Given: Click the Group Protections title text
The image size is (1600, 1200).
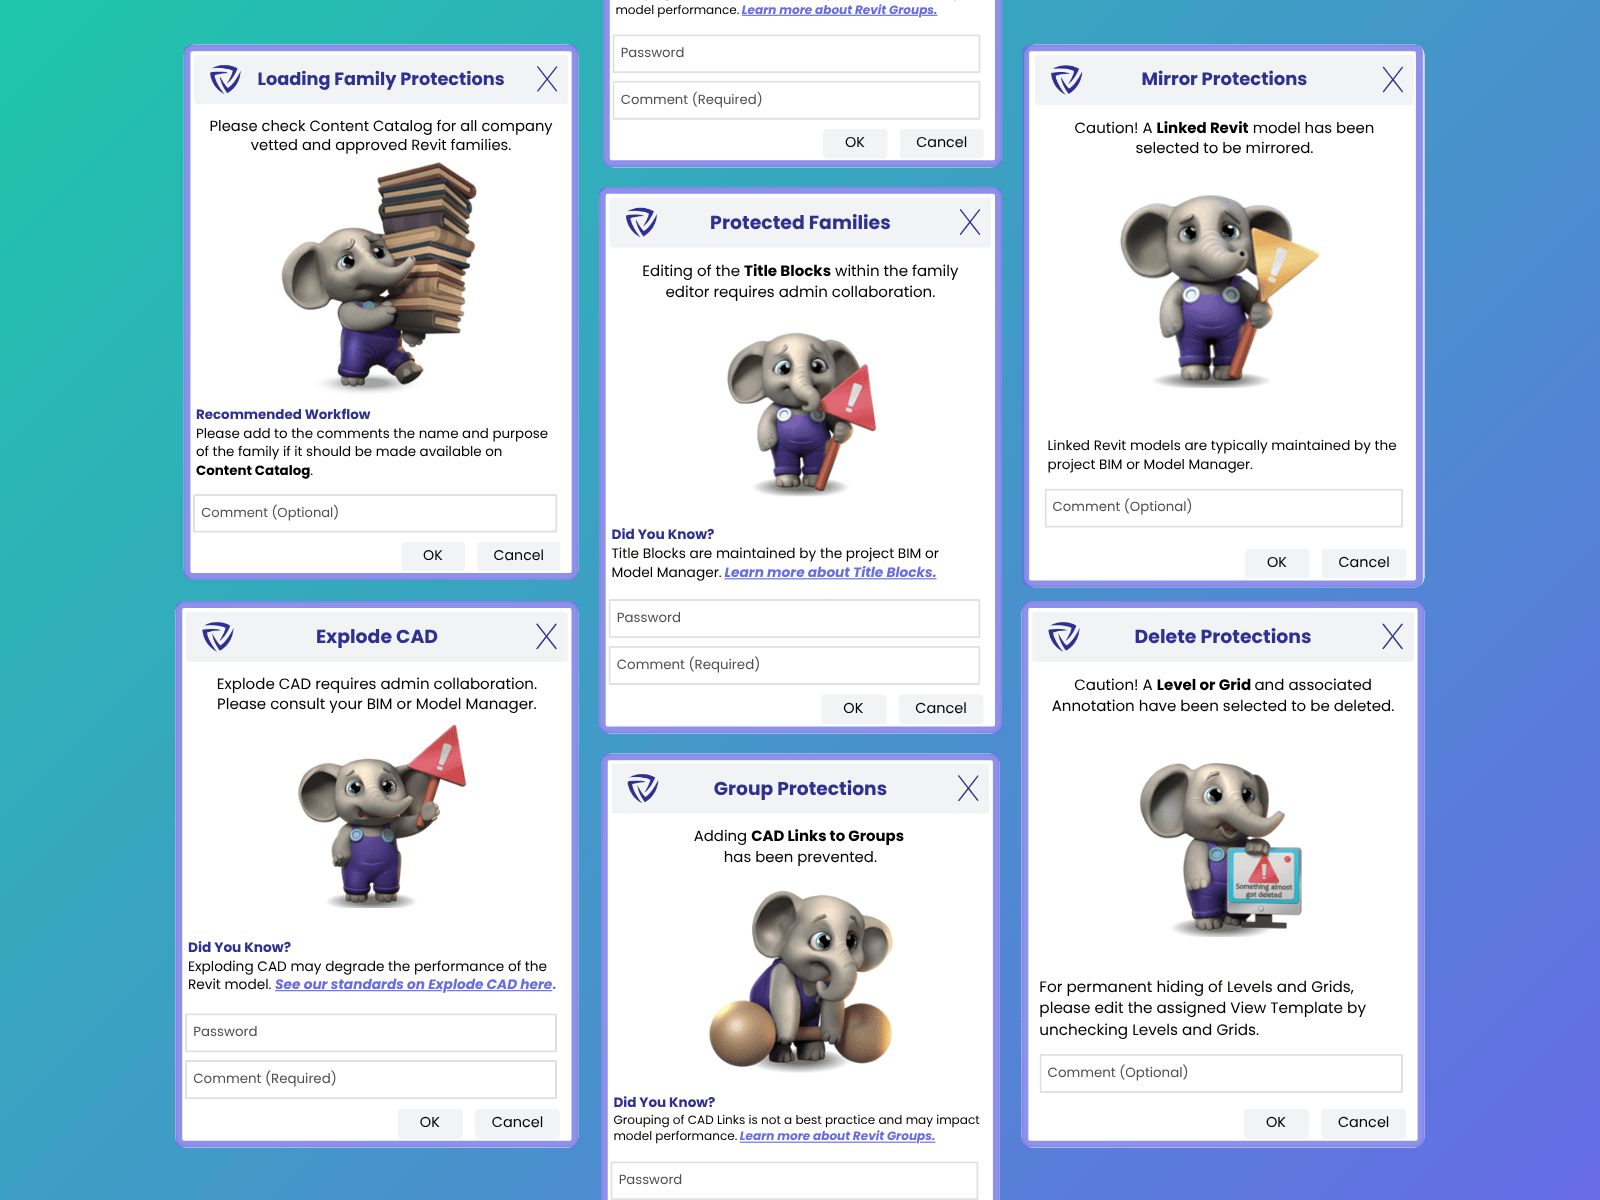Looking at the screenshot, I should pos(800,789).
